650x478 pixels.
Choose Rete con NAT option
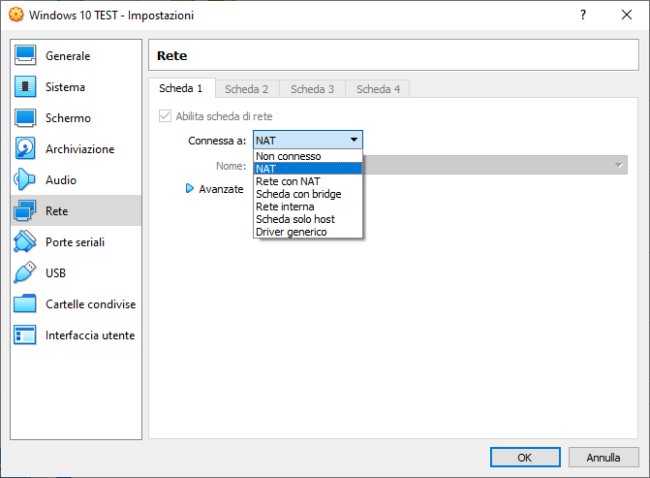308,182
